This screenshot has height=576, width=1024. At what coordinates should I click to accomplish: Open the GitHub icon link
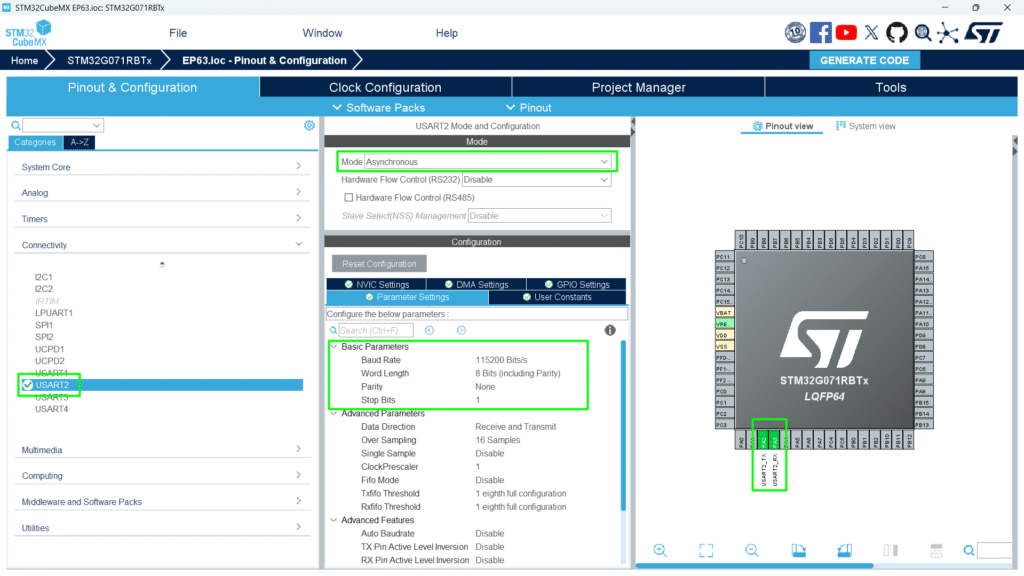coord(896,32)
